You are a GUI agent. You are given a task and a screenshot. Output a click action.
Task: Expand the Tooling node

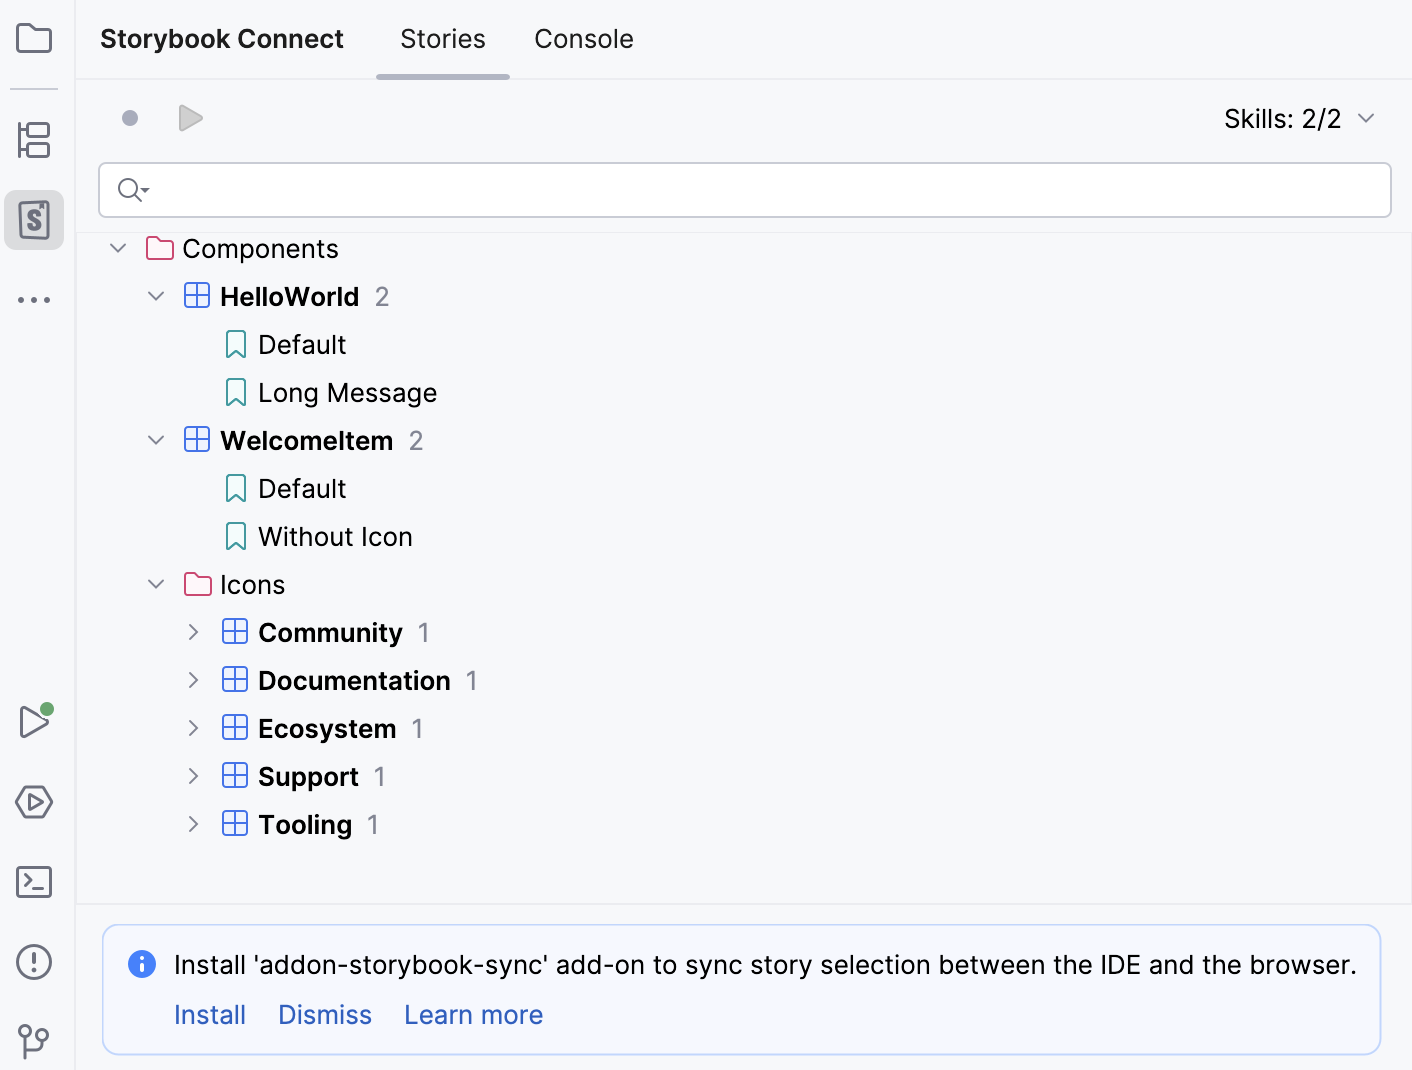coord(194,824)
